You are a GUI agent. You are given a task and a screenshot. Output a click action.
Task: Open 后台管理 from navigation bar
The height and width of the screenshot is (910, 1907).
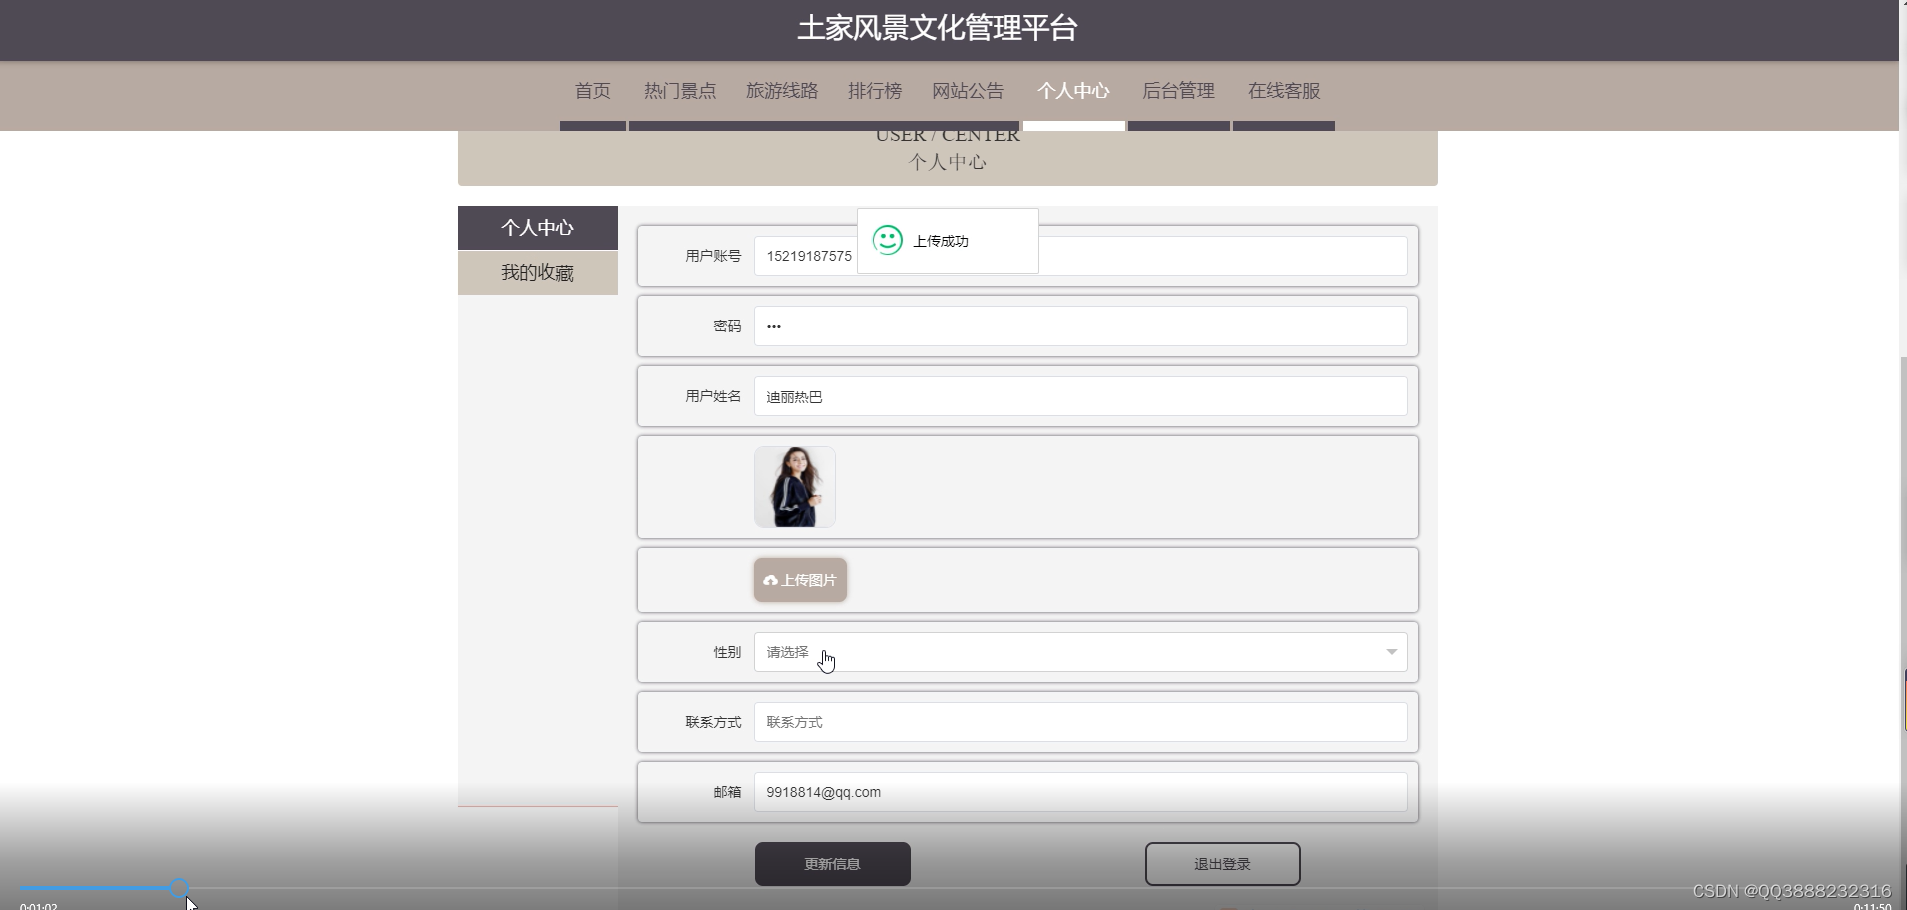[1178, 91]
